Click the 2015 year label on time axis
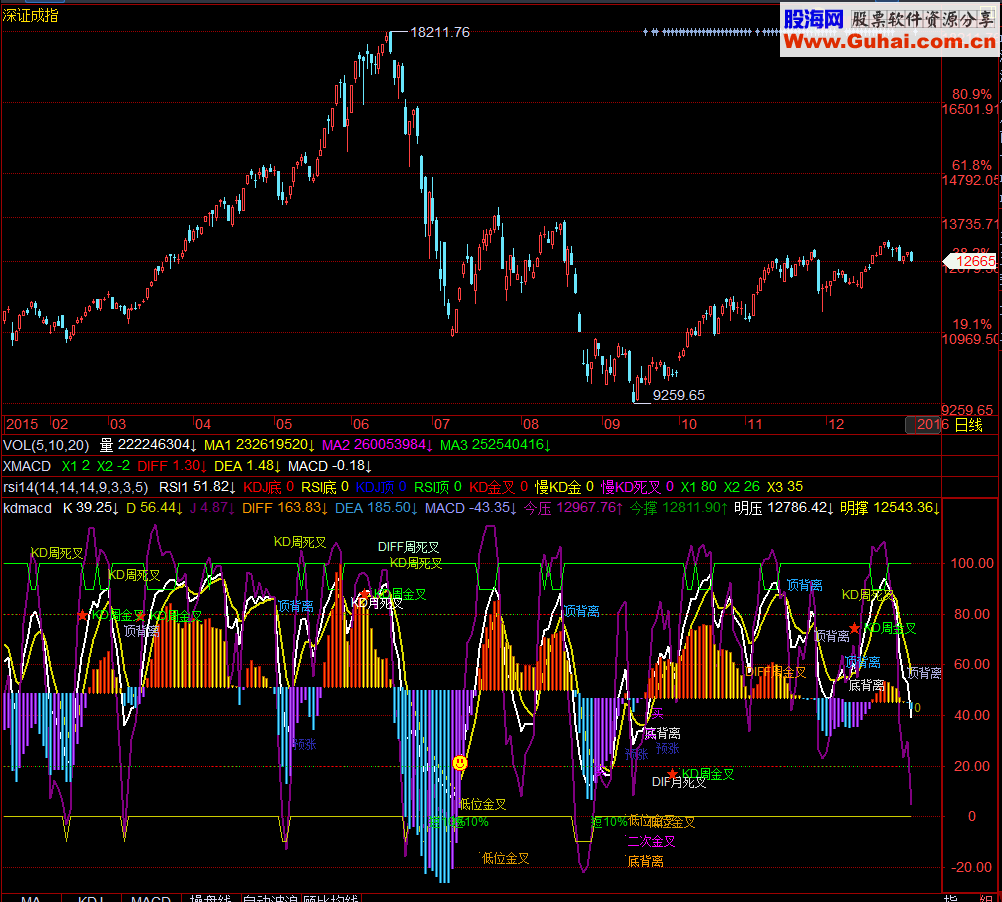The image size is (1002, 902). (22, 424)
